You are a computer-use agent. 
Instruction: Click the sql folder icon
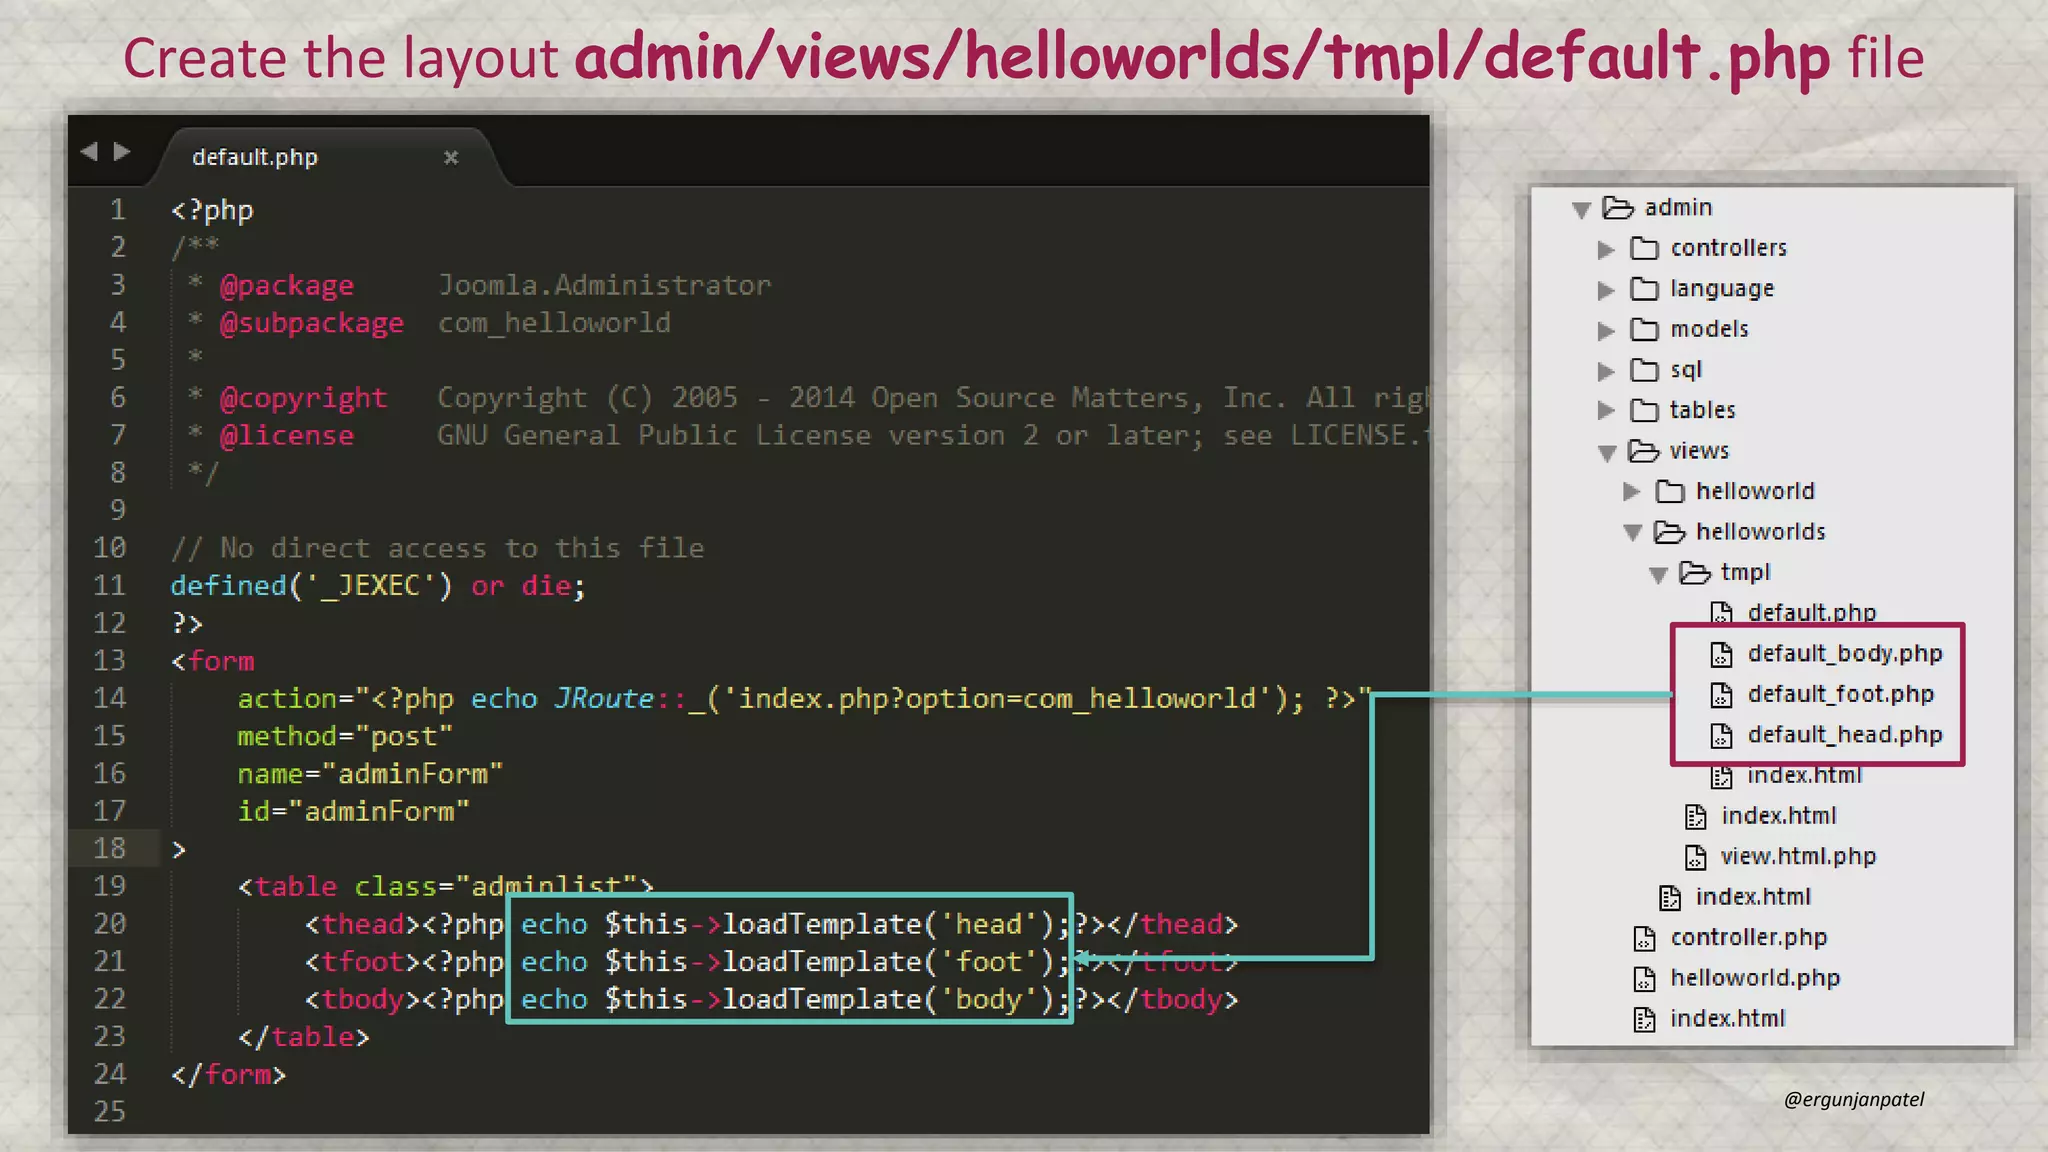click(x=1644, y=370)
